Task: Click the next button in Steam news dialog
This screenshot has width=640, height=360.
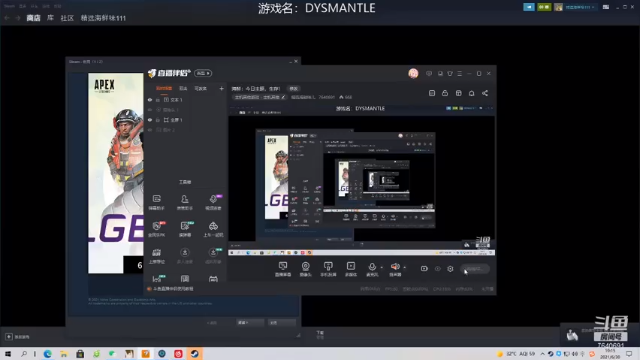Action: pos(250,322)
